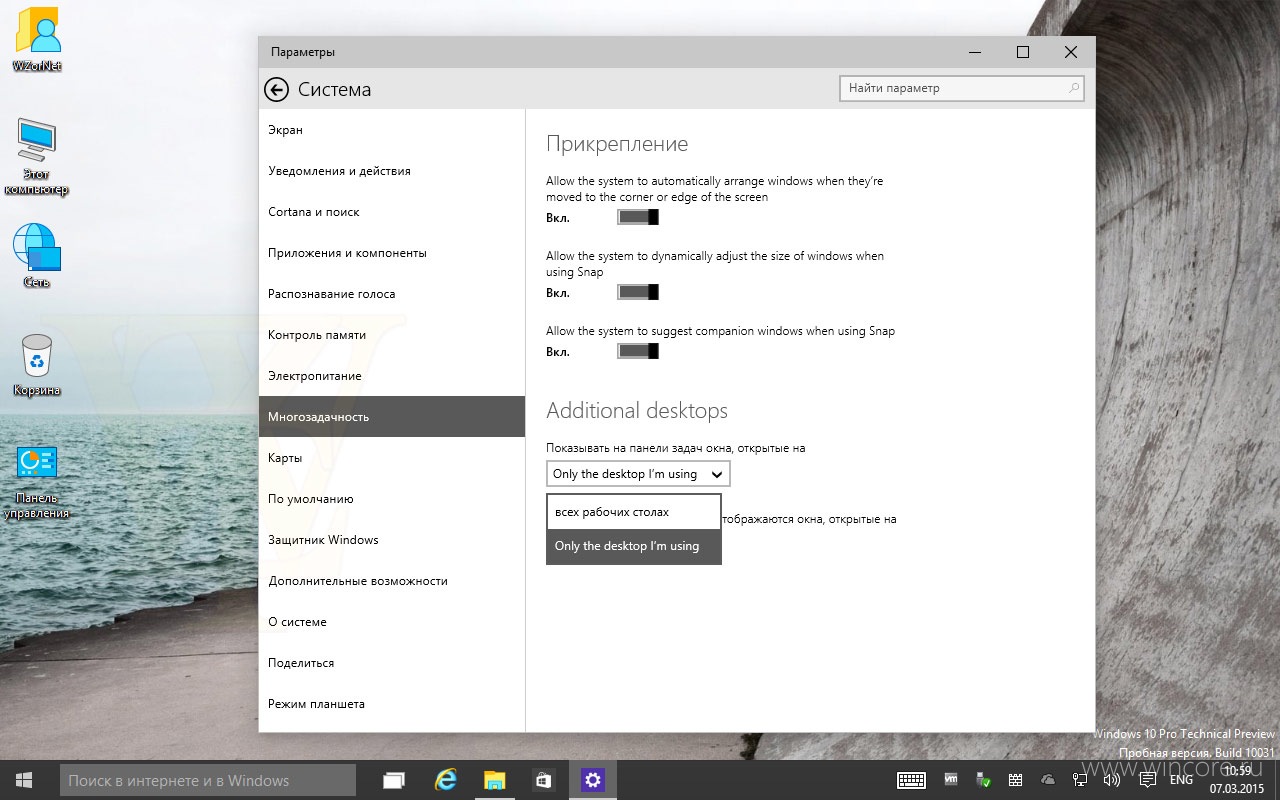Go back using the Система back arrow
The width and height of the screenshot is (1280, 800).
[276, 89]
